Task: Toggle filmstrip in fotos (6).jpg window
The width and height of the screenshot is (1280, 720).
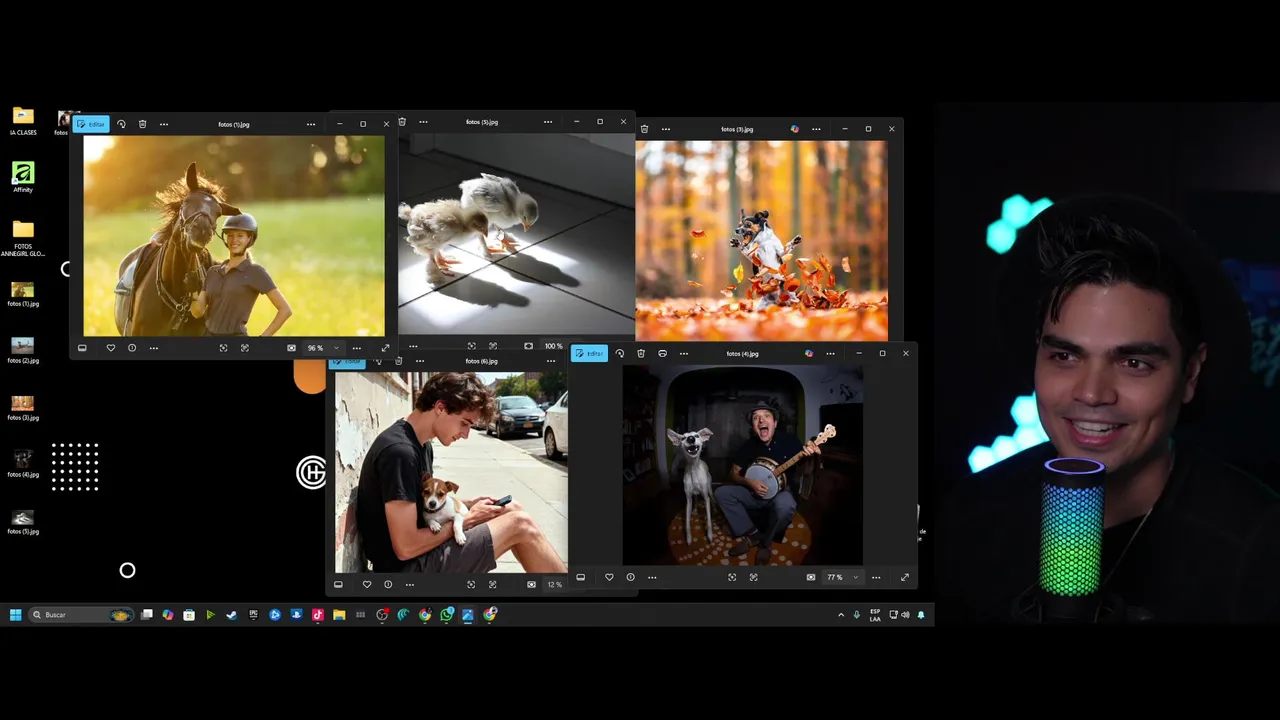Action: [x=338, y=584]
